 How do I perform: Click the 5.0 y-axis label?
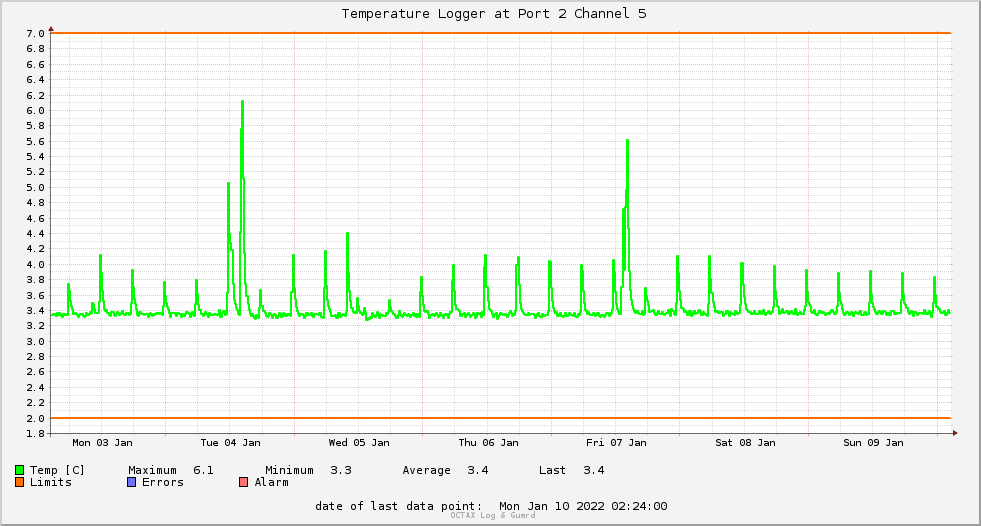coord(36,188)
